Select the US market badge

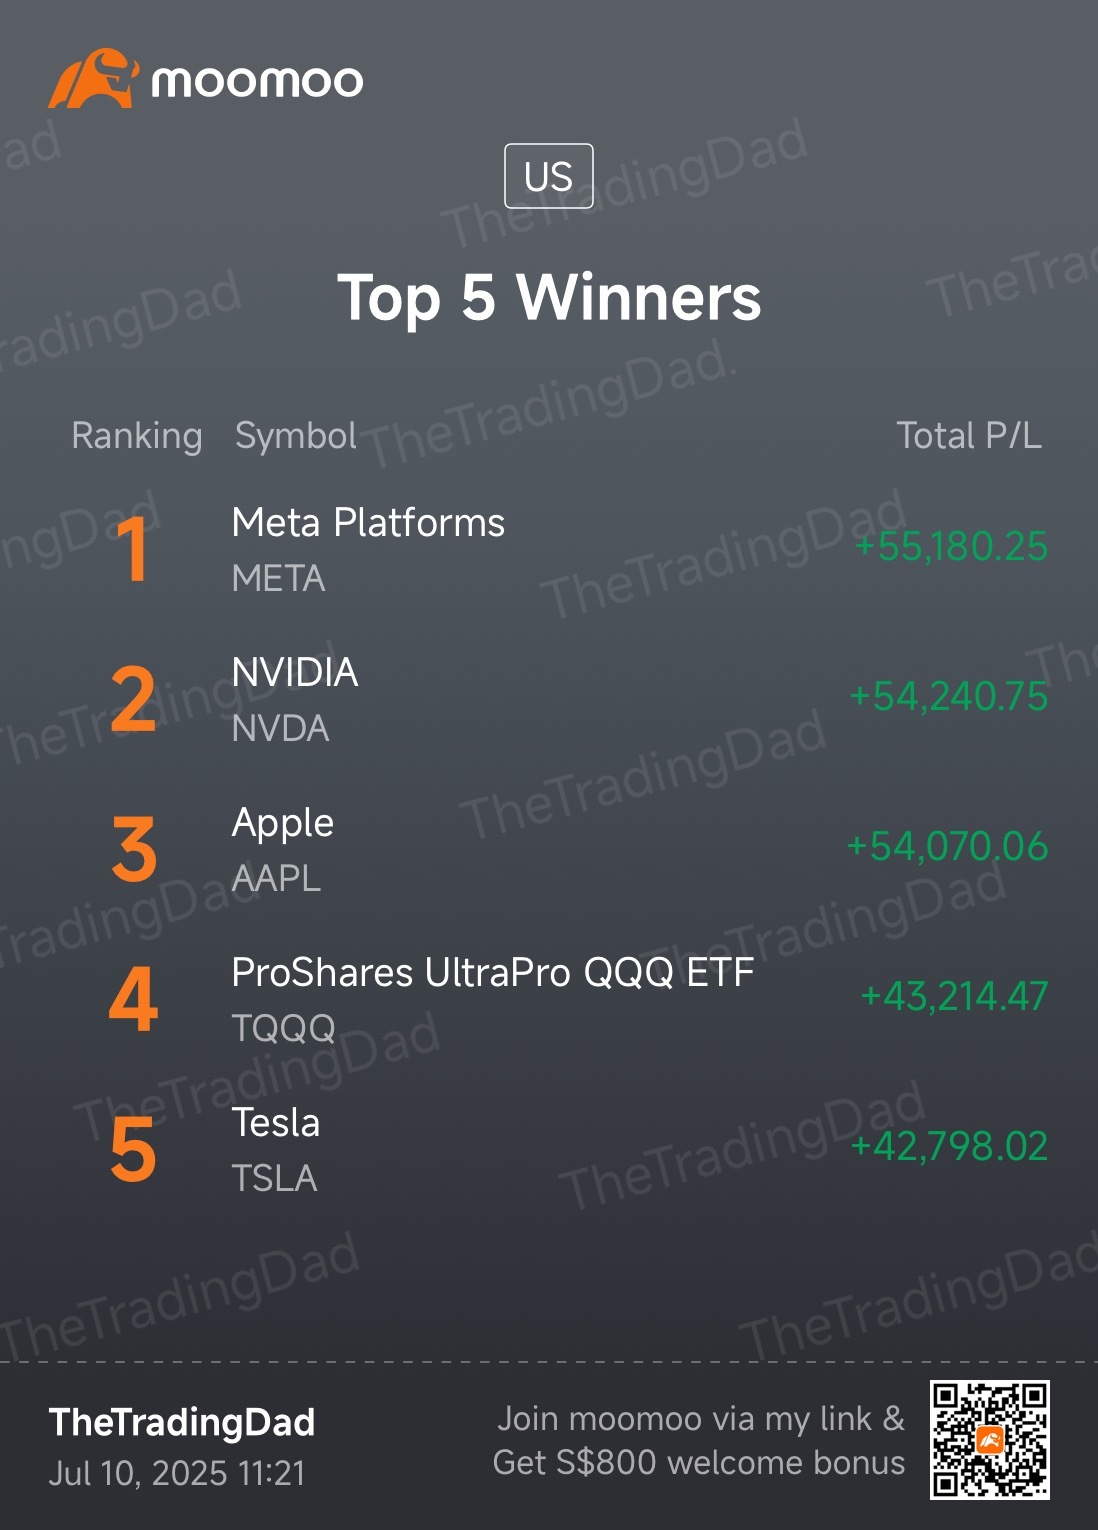pyautogui.click(x=549, y=176)
